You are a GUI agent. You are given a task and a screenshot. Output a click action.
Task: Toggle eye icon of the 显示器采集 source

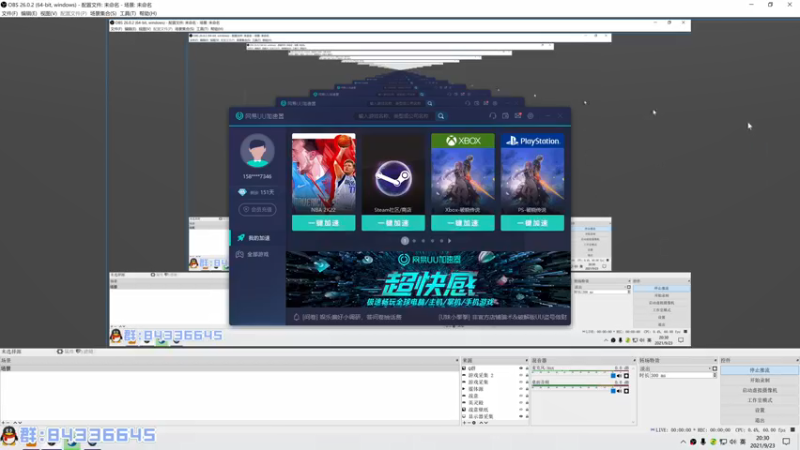pyautogui.click(x=521, y=416)
